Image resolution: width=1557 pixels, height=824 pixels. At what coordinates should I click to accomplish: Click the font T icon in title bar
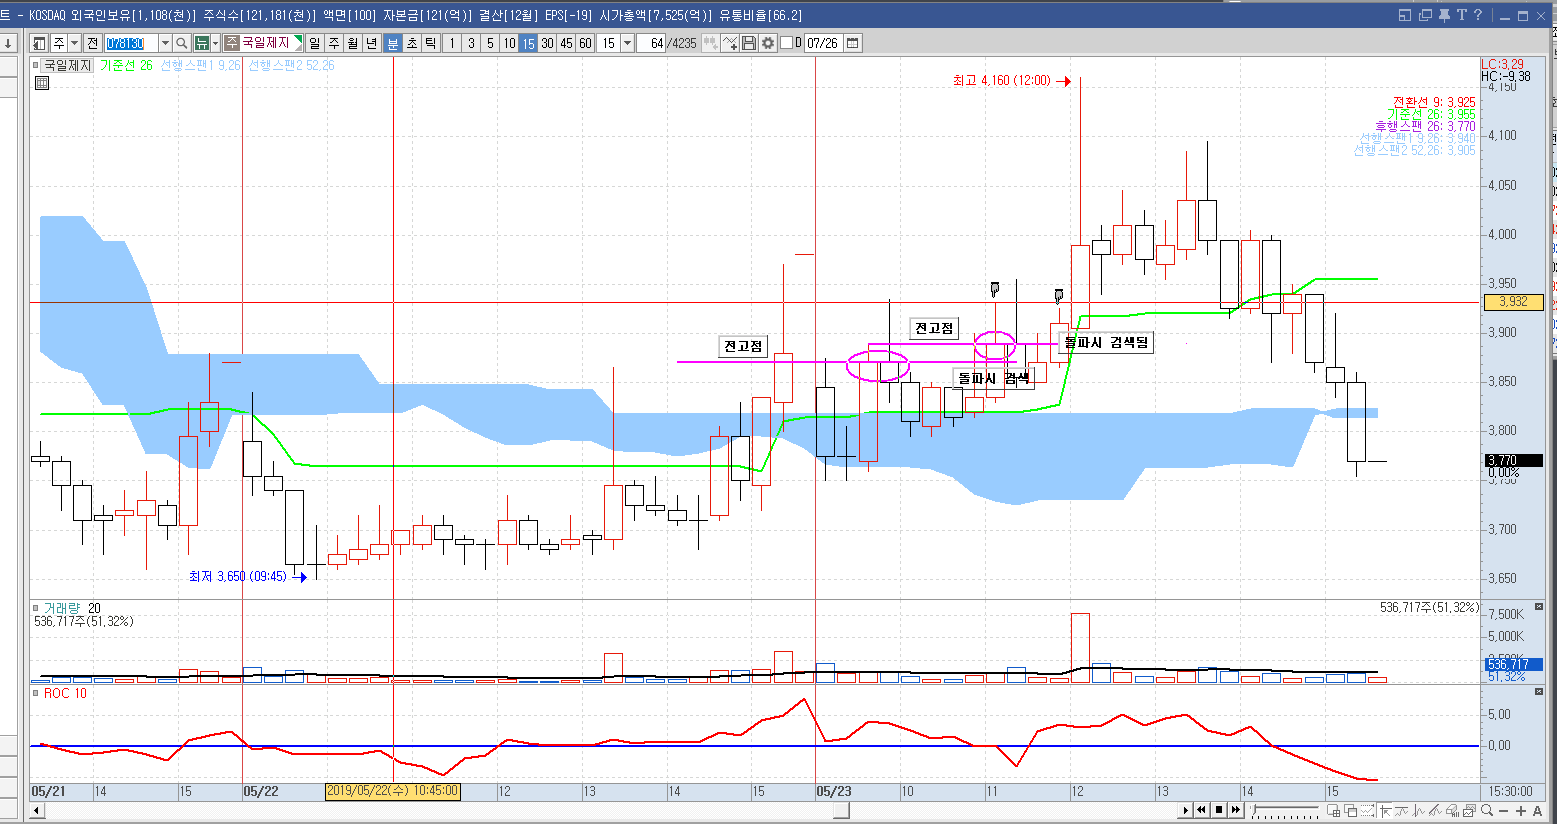click(1461, 15)
